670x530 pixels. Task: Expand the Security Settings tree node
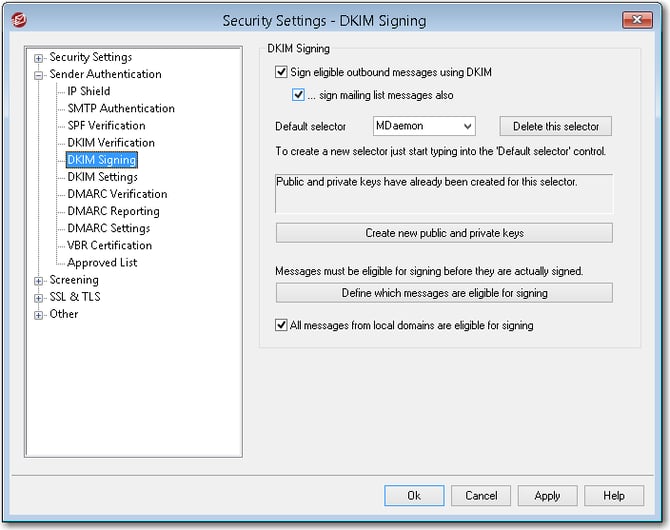[x=38, y=58]
